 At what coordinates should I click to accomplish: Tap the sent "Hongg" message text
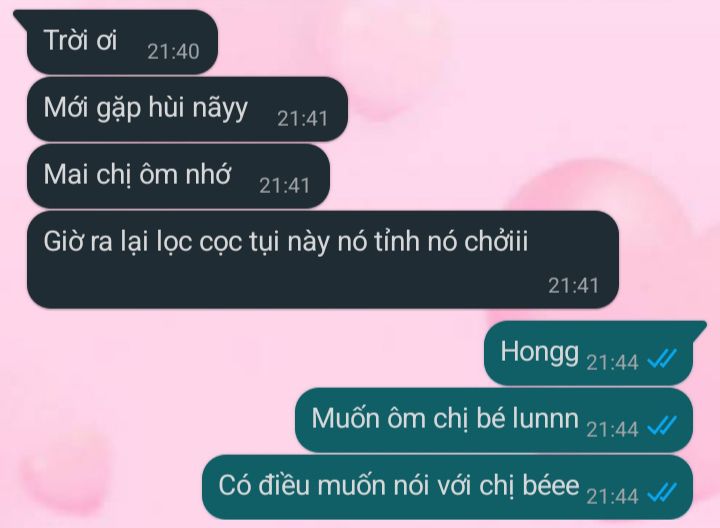pos(540,353)
